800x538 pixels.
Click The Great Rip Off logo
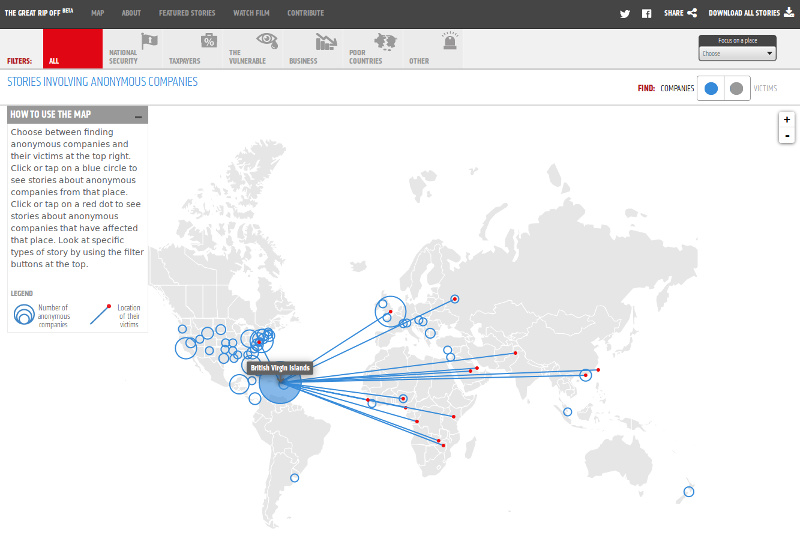pos(39,12)
